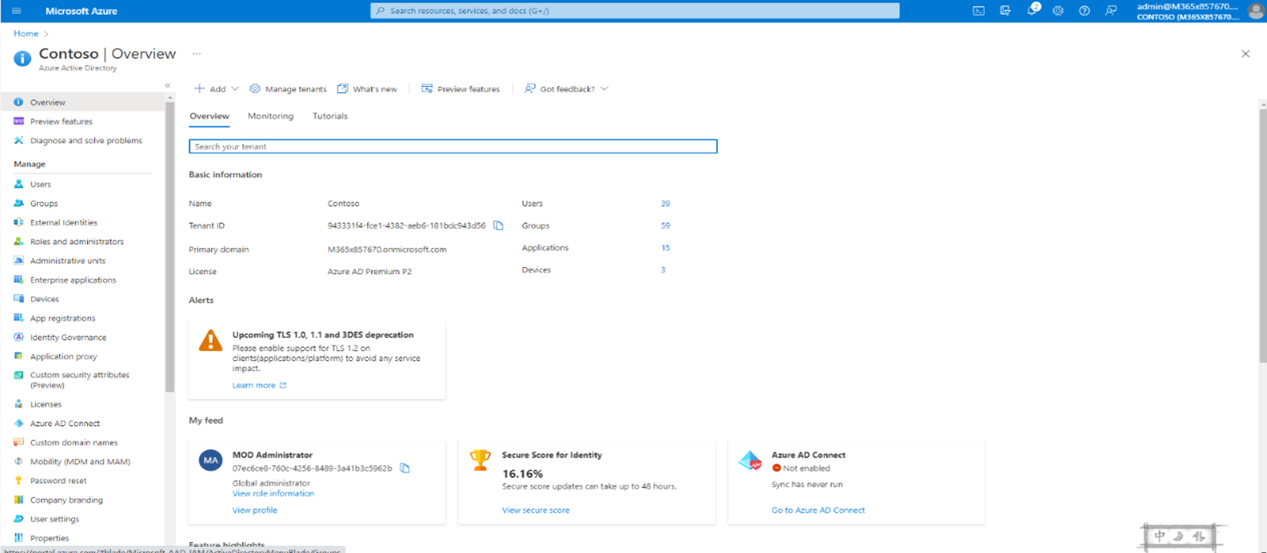This screenshot has width=1267, height=553.
Task: Click Preview features in the toolbar
Action: [x=460, y=89]
